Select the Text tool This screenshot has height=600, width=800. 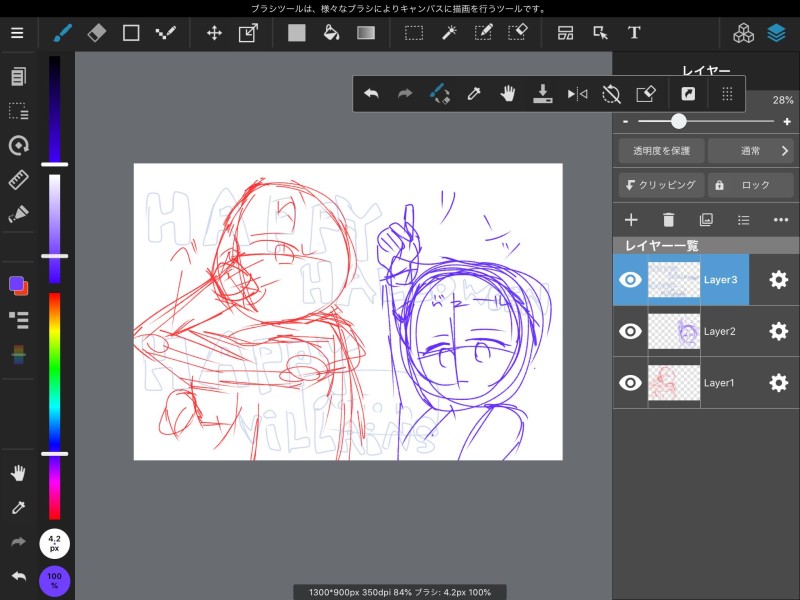tap(633, 33)
